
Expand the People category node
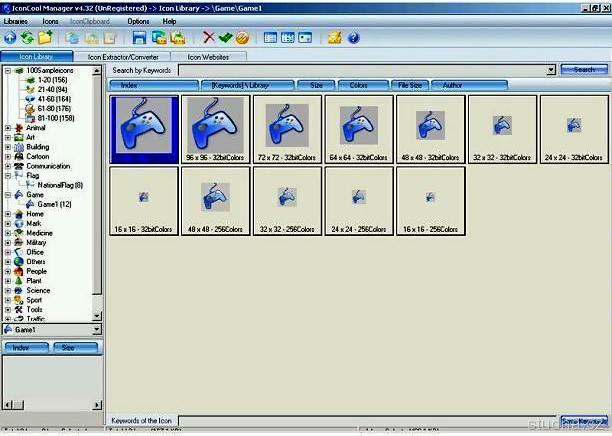[7, 271]
